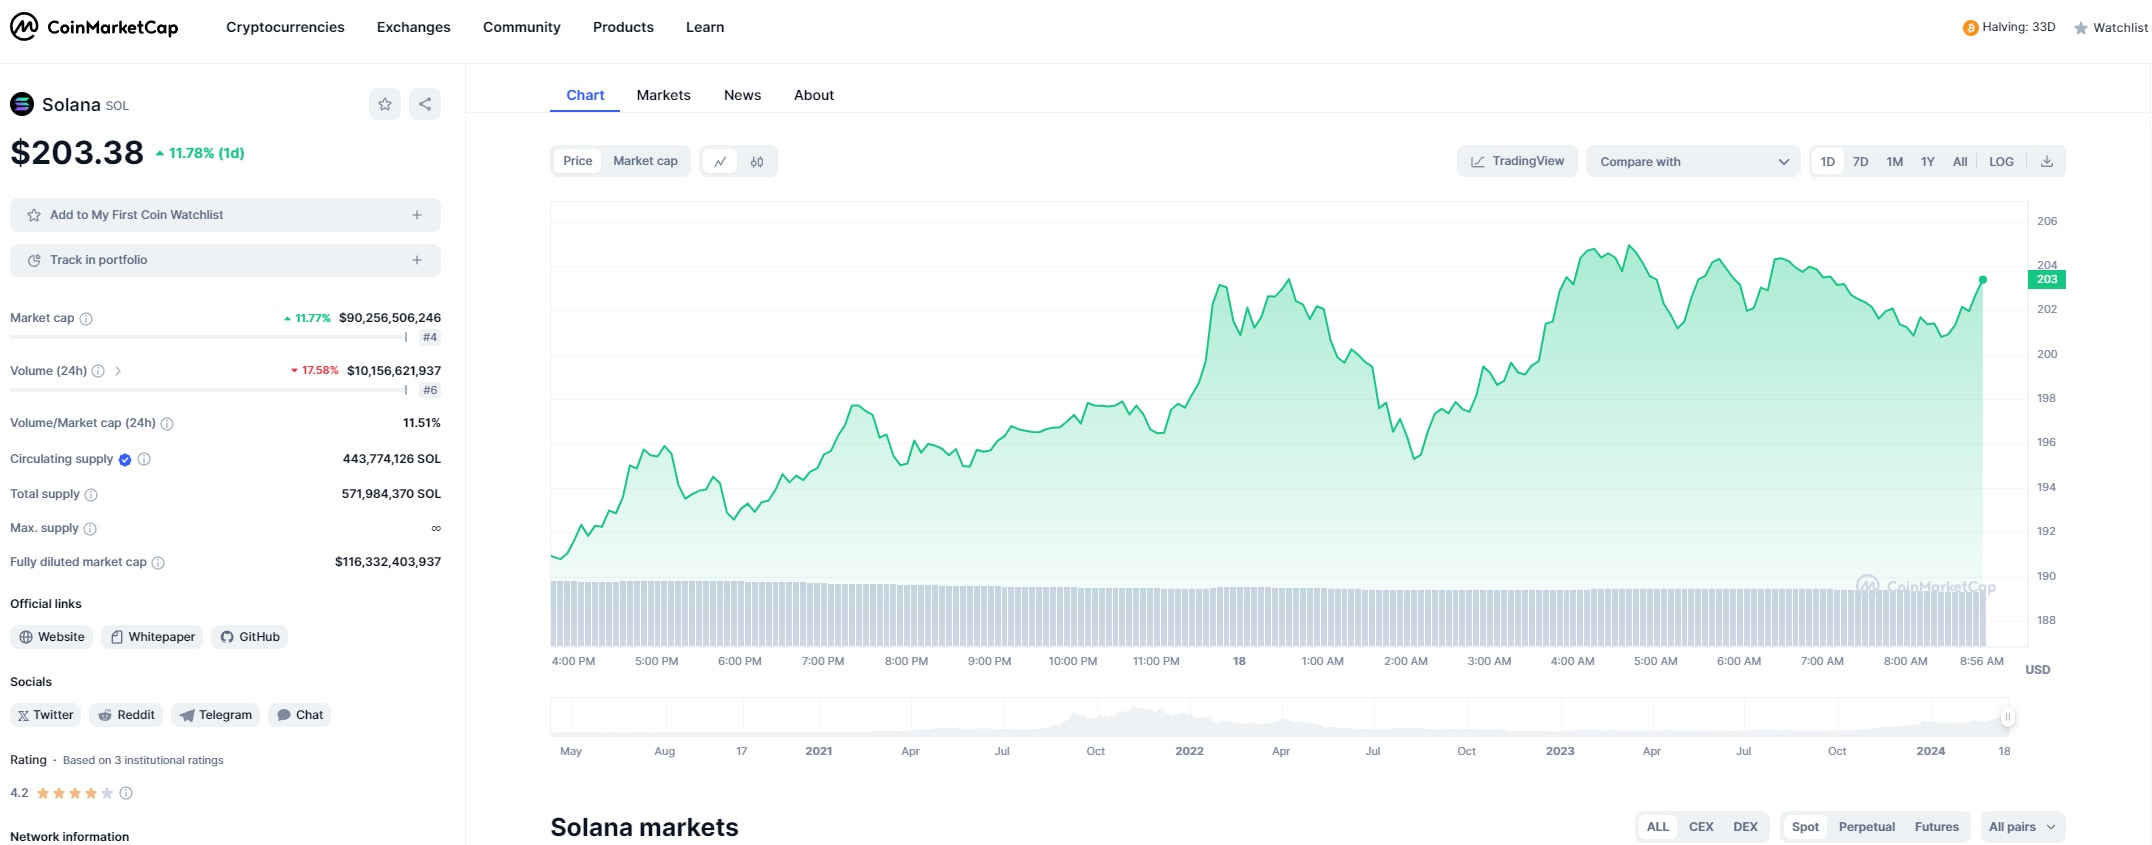Click the CoinMarketCap logo
Image resolution: width=2152 pixels, height=845 pixels.
pyautogui.click(x=94, y=27)
